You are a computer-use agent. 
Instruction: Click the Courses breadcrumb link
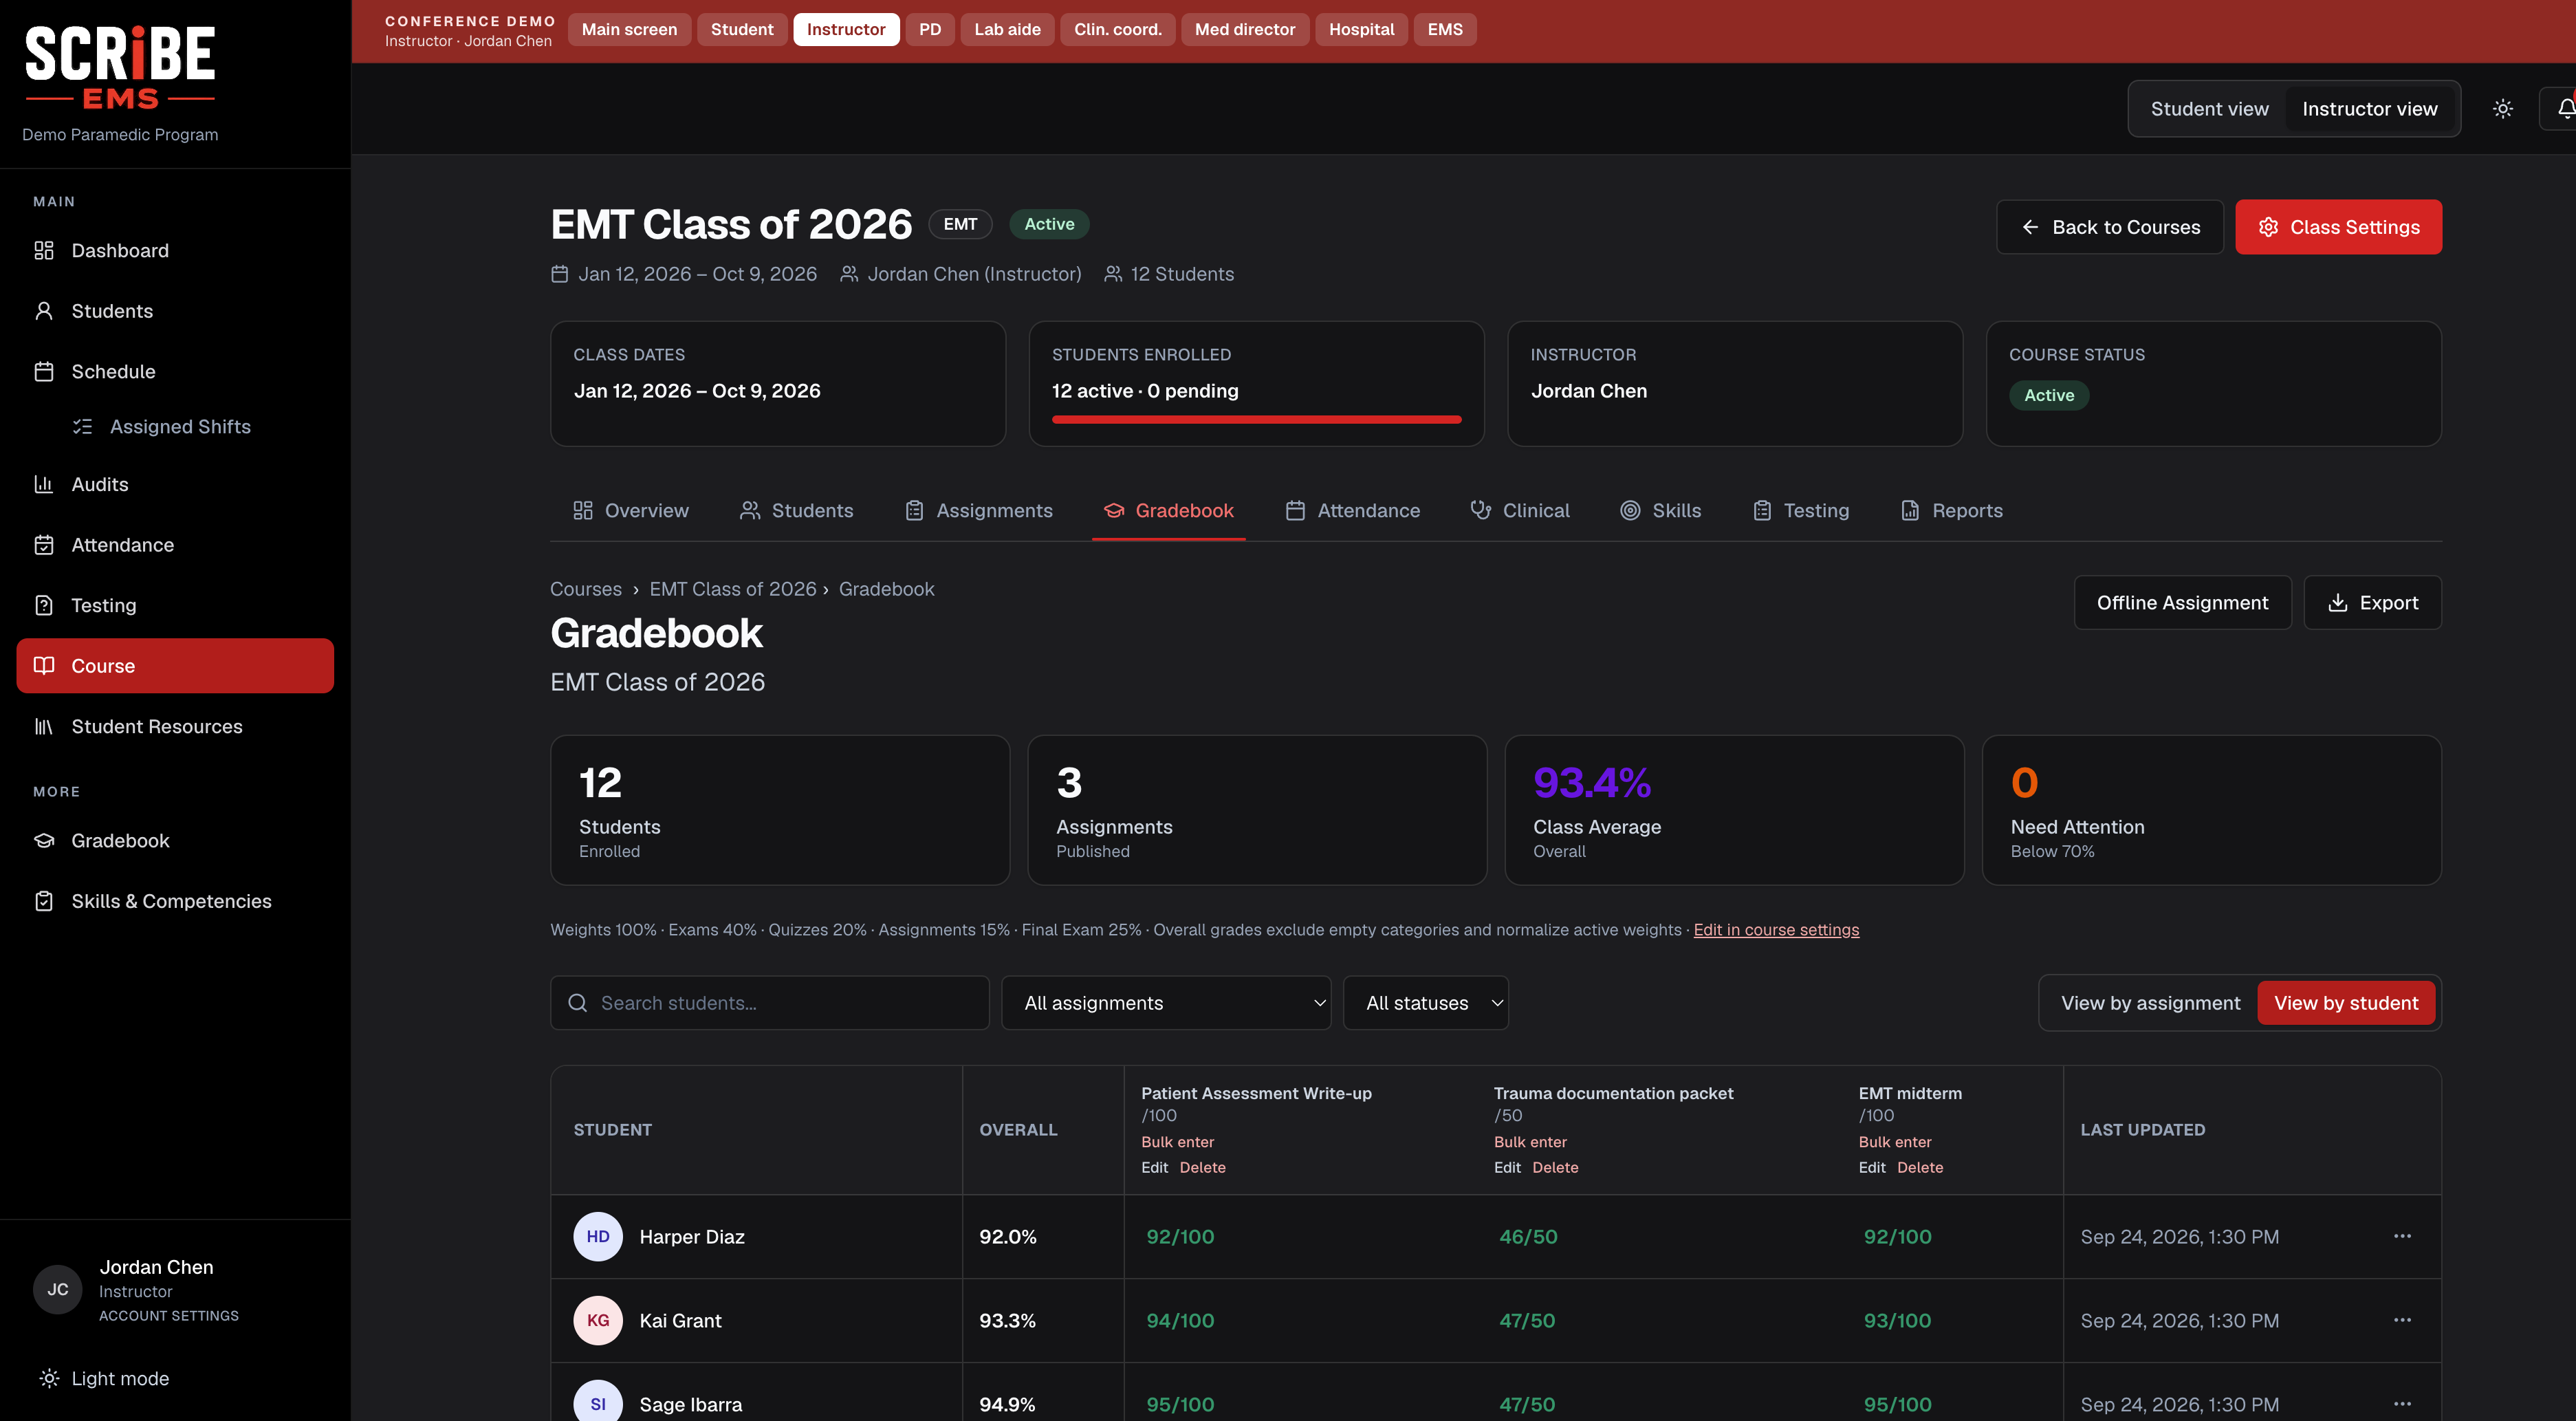(585, 589)
